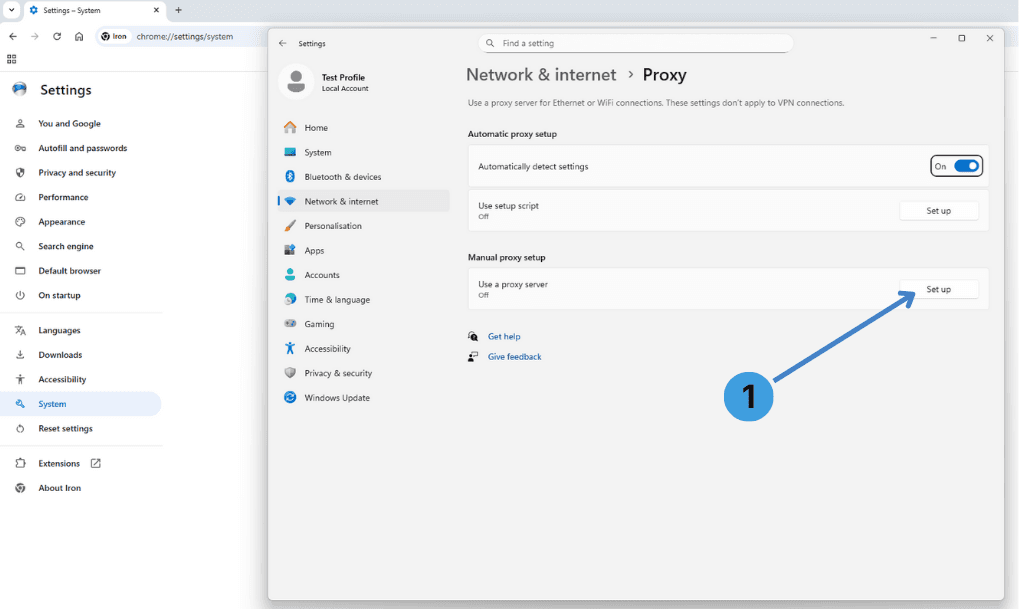The image size is (1019, 609).
Task: Open Languages in Iron settings sidebar
Action: pos(59,331)
